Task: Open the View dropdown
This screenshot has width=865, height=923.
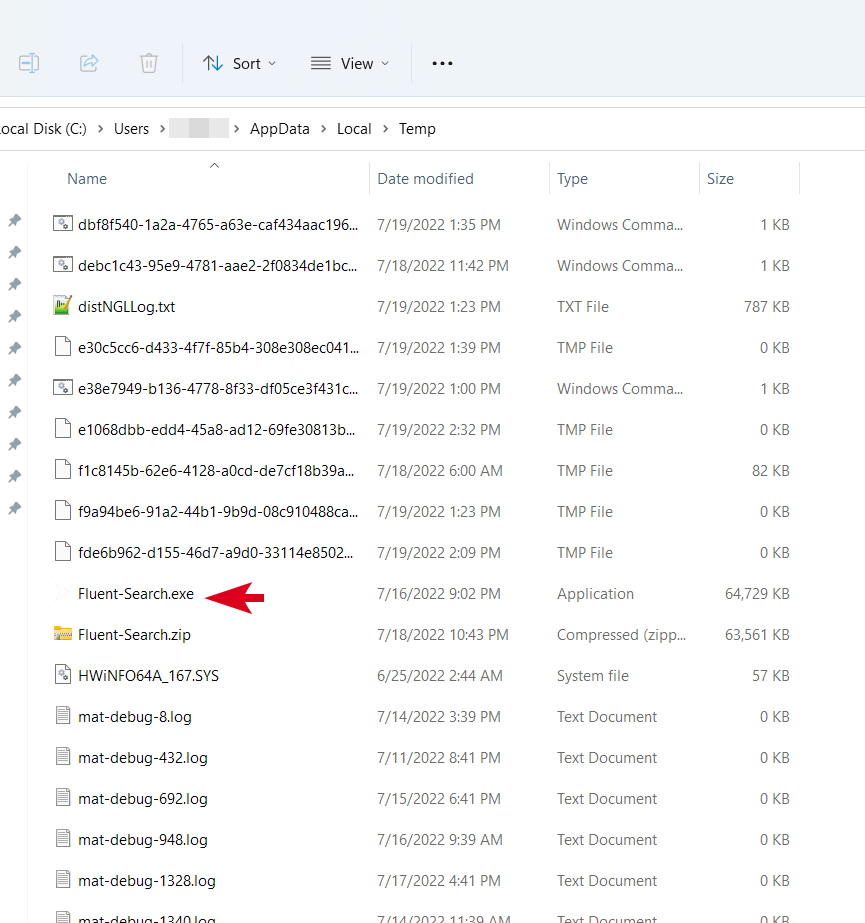Action: [349, 63]
